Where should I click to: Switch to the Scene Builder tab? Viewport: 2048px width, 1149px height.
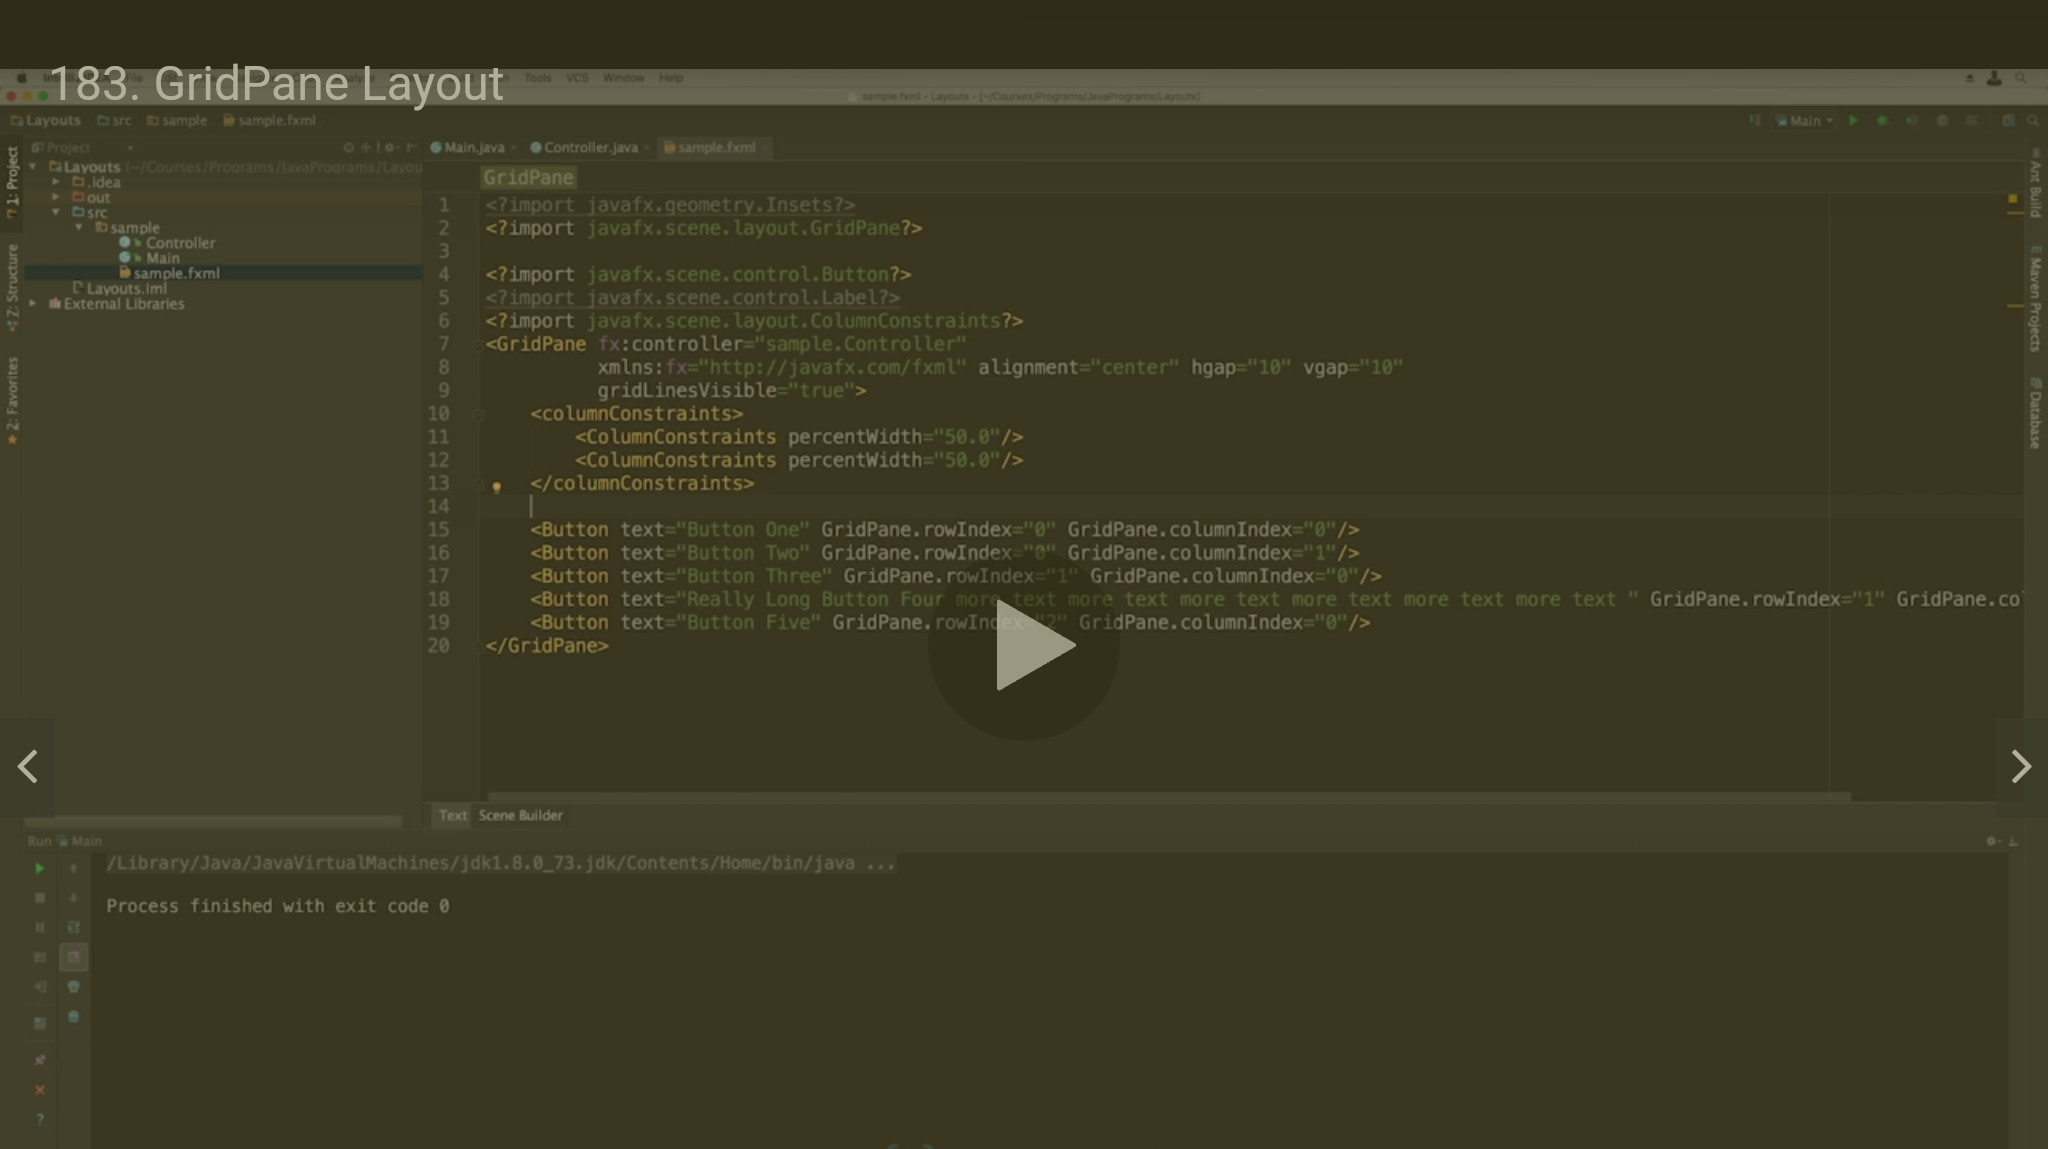click(x=520, y=815)
